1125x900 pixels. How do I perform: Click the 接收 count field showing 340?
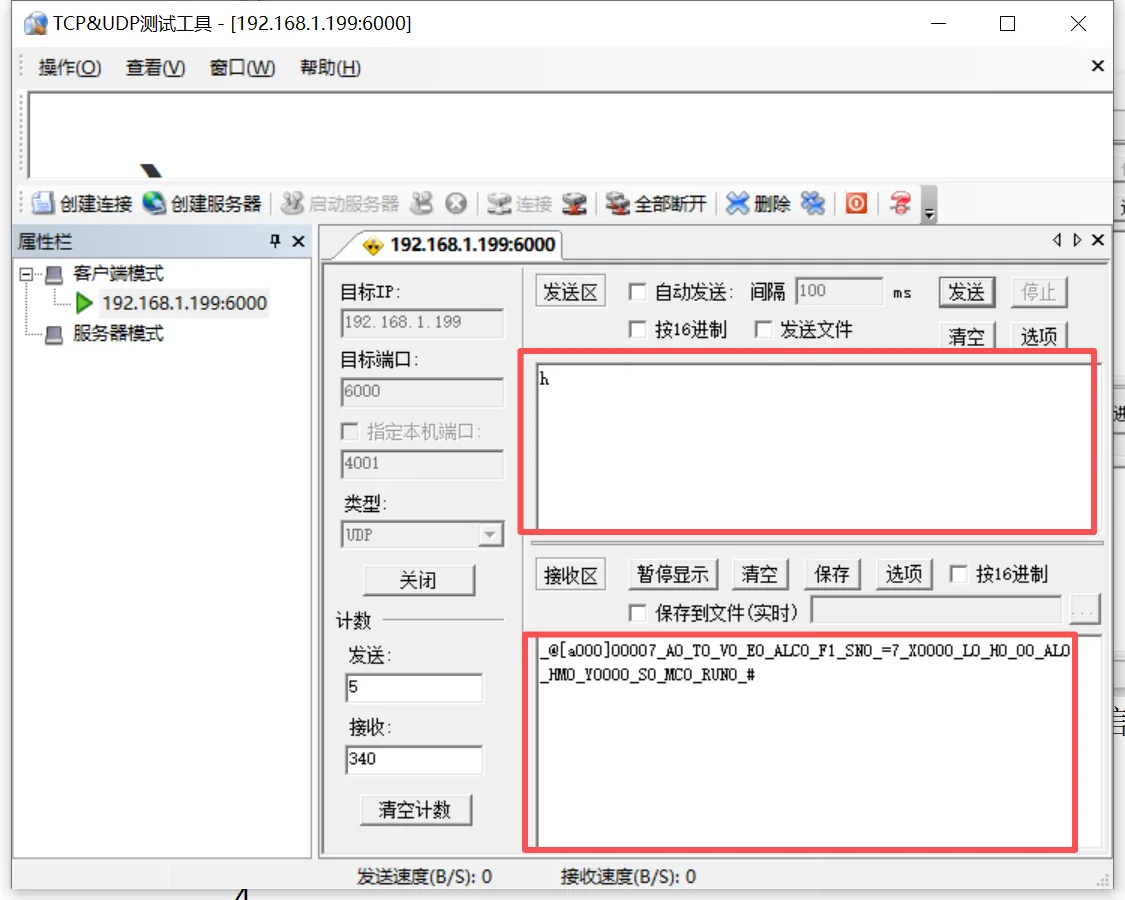pyautogui.click(x=413, y=759)
